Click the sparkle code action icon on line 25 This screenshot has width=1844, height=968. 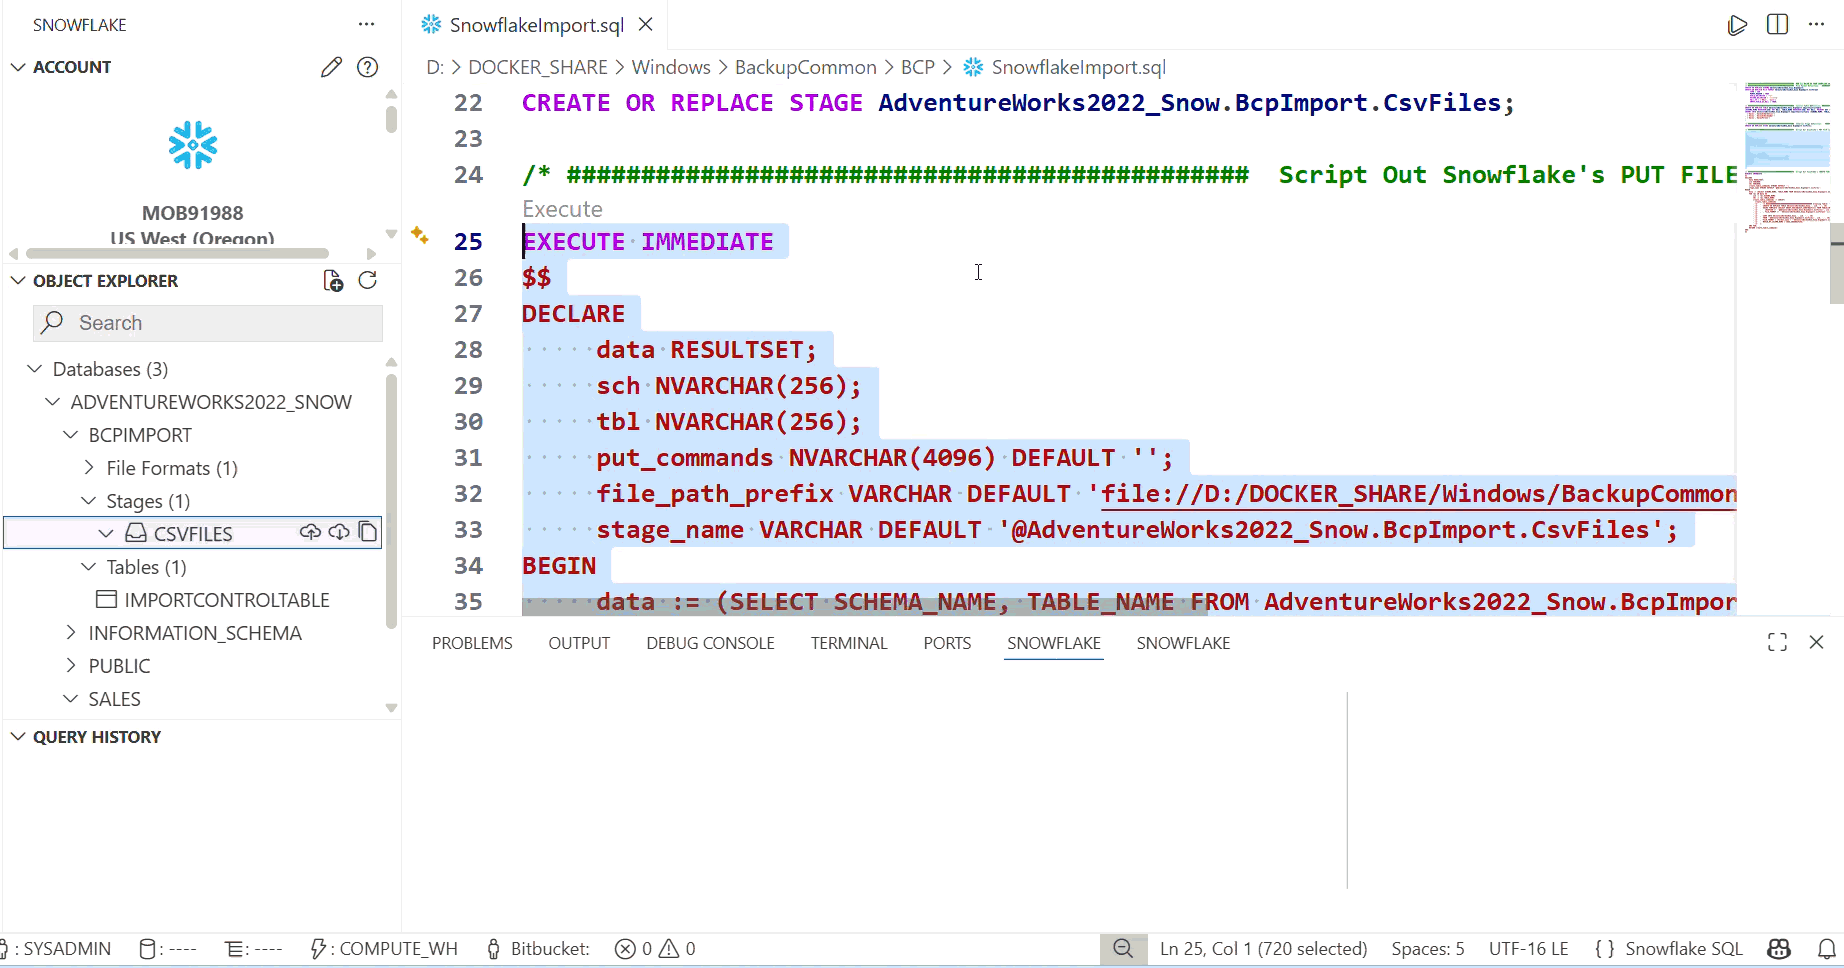click(x=420, y=236)
